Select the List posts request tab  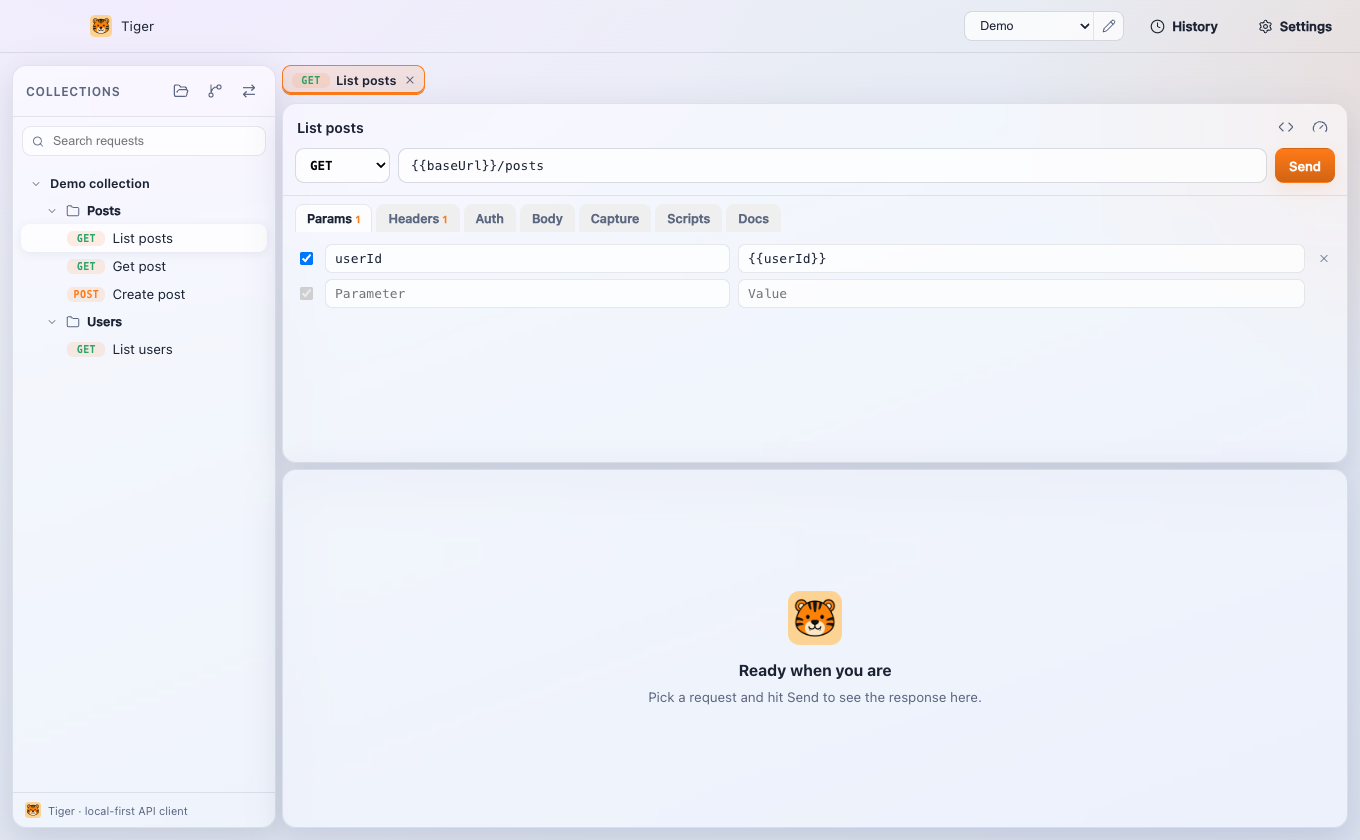(353, 80)
